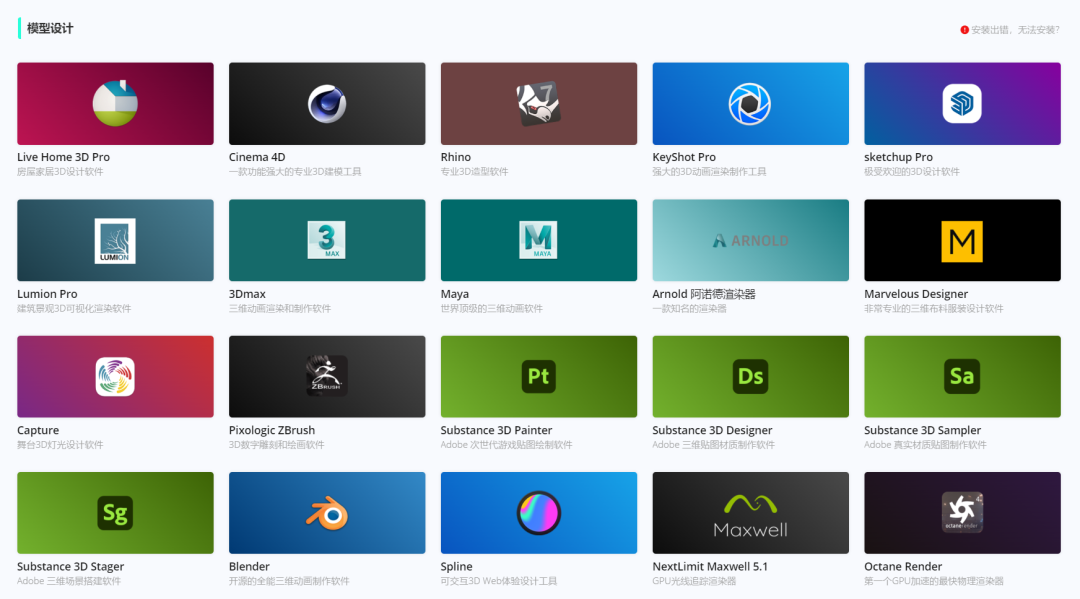Image resolution: width=1080 pixels, height=599 pixels.
Task: Click the Cinema 4D sphere icon
Action: [x=327, y=104]
